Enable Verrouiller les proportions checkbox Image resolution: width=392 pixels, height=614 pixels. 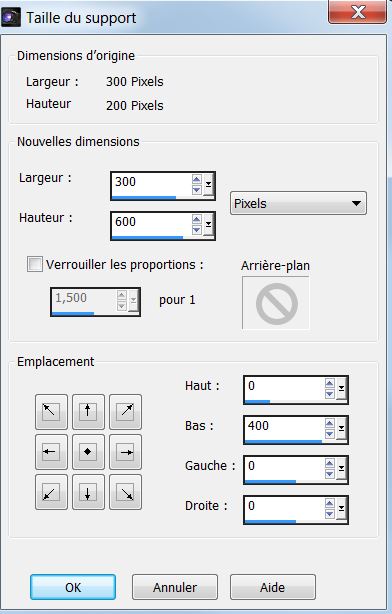click(34, 264)
